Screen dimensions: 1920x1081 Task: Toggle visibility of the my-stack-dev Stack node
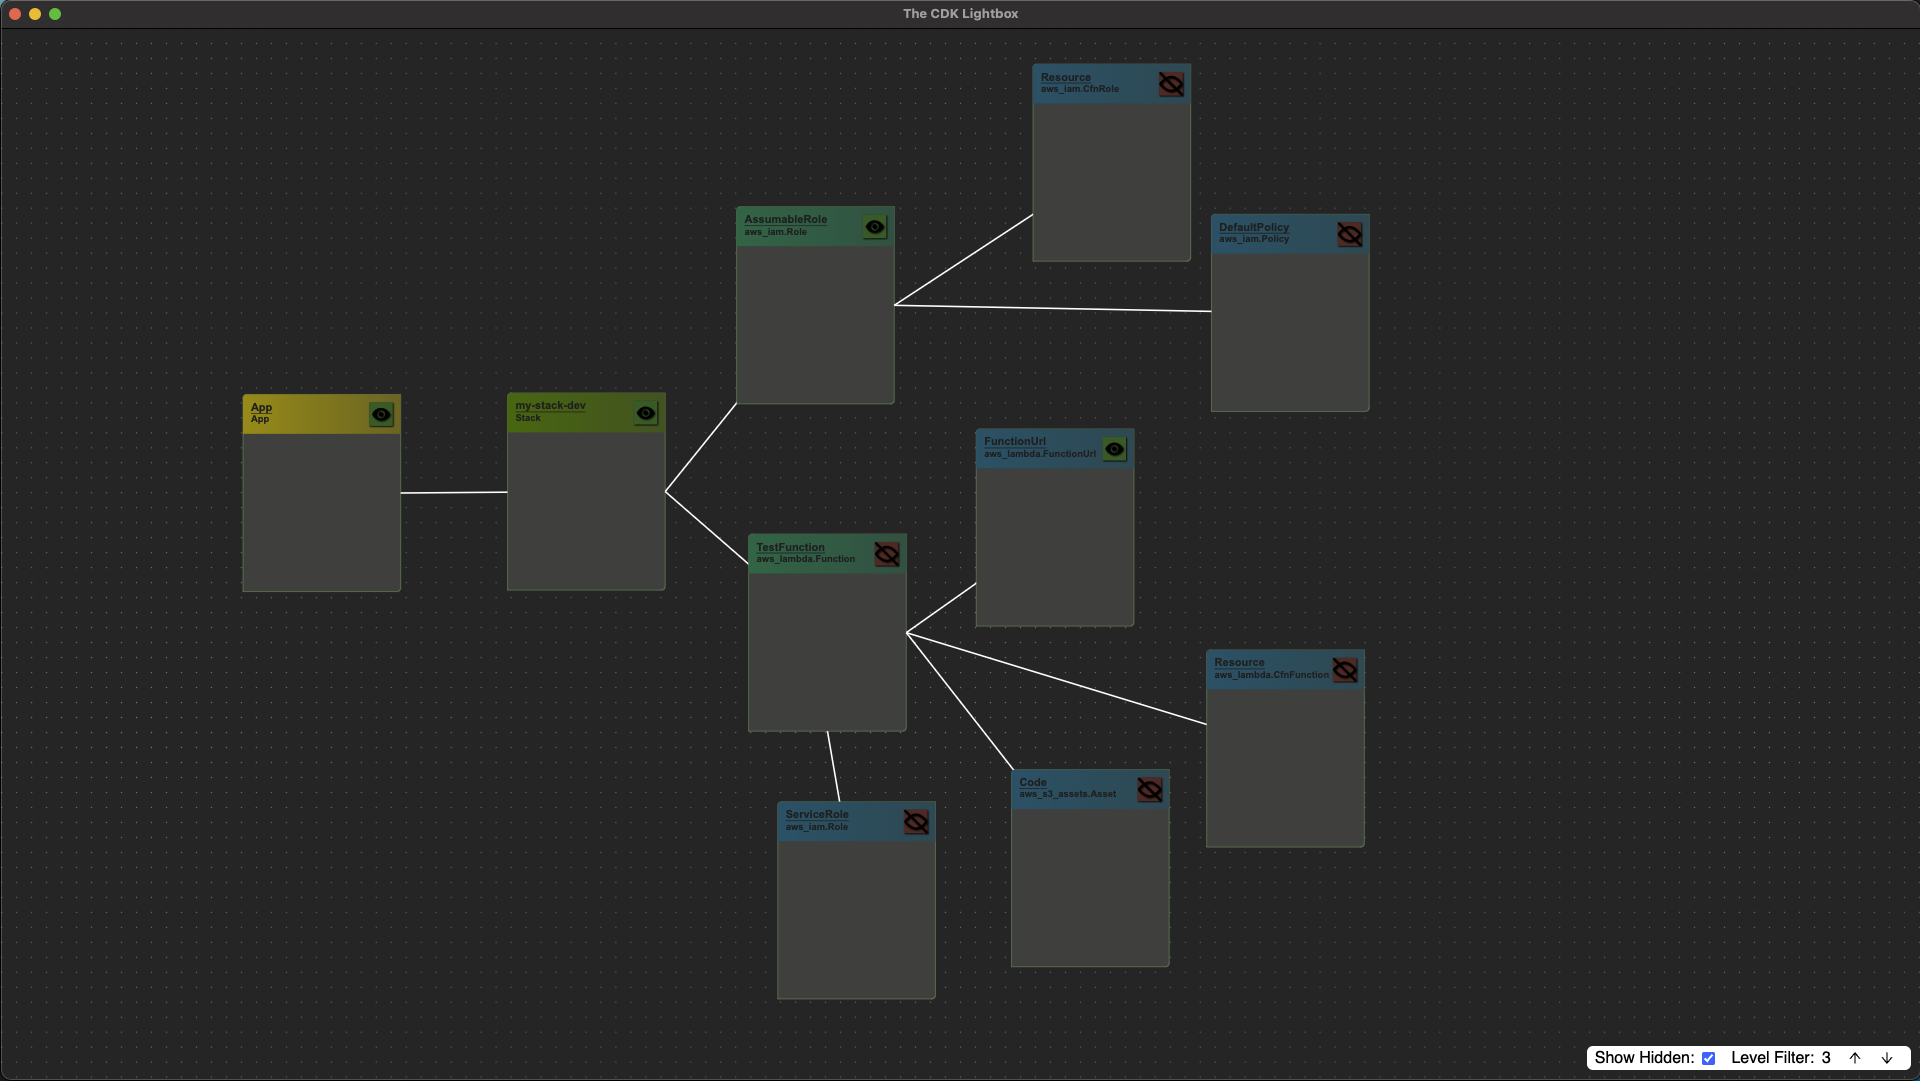coord(646,413)
